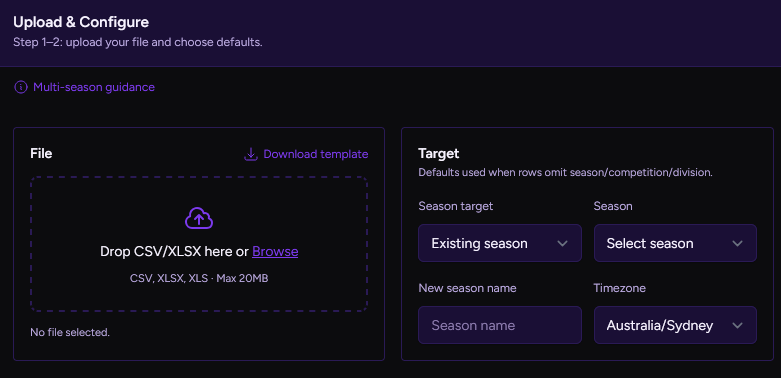This screenshot has height=378, width=781.
Task: Open the Australia/Sydney timezone dropdown
Action: [x=675, y=325]
